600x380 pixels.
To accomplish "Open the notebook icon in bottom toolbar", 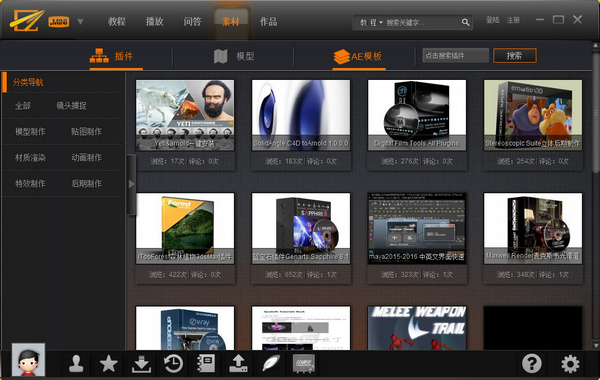I will click(206, 363).
